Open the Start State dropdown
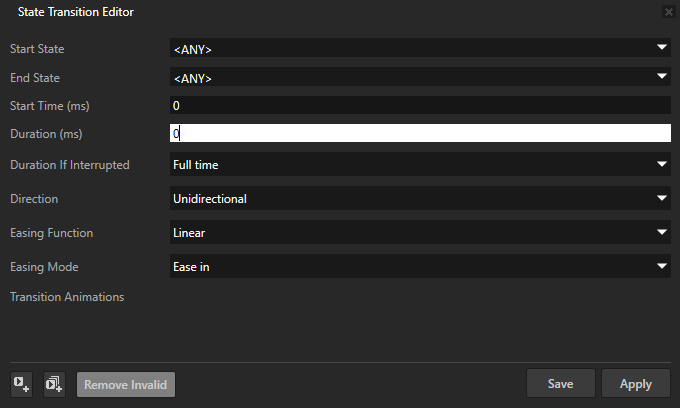 point(420,47)
